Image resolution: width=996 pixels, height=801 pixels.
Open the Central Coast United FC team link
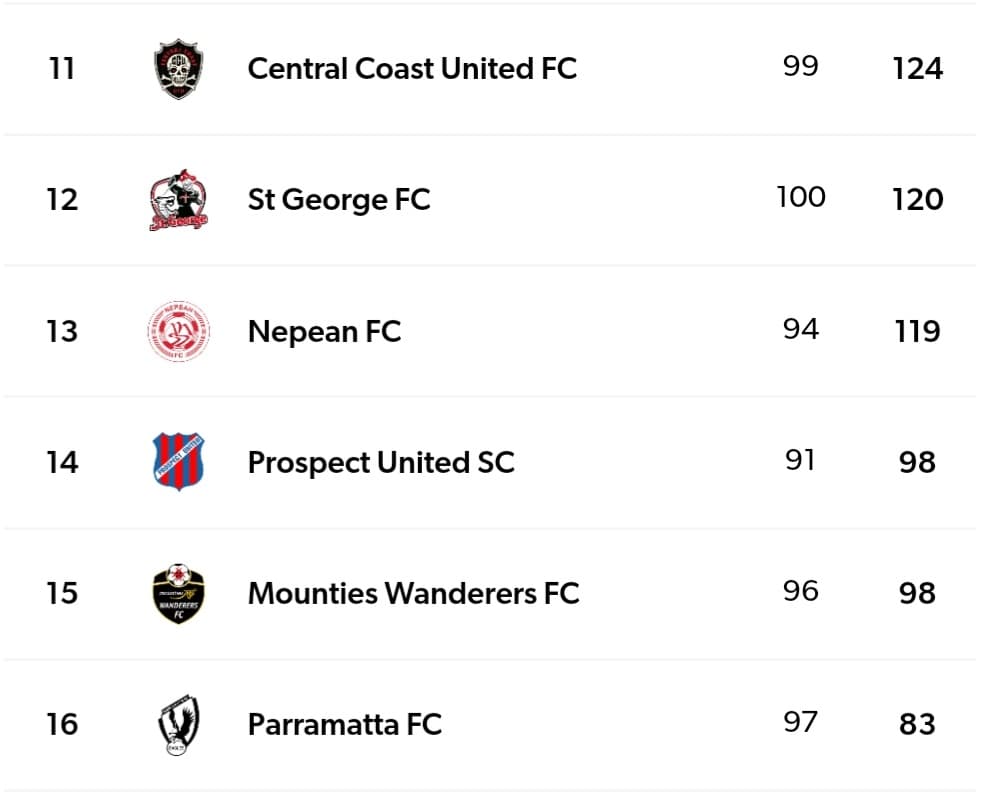tap(412, 69)
